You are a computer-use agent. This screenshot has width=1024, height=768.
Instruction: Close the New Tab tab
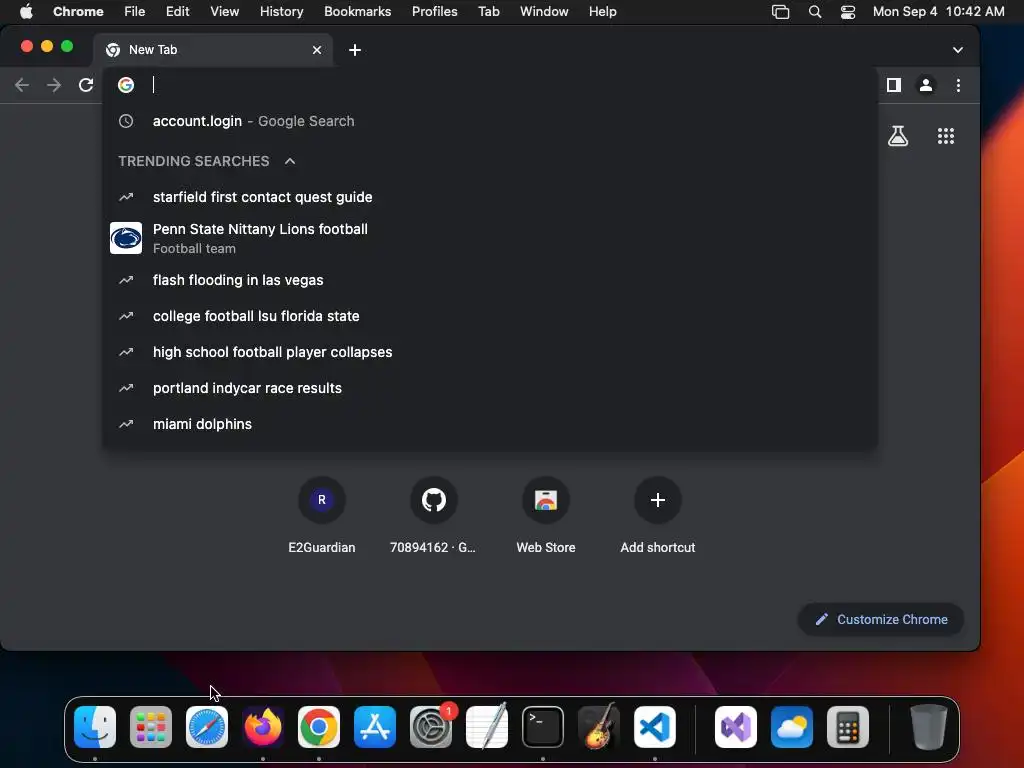317,50
